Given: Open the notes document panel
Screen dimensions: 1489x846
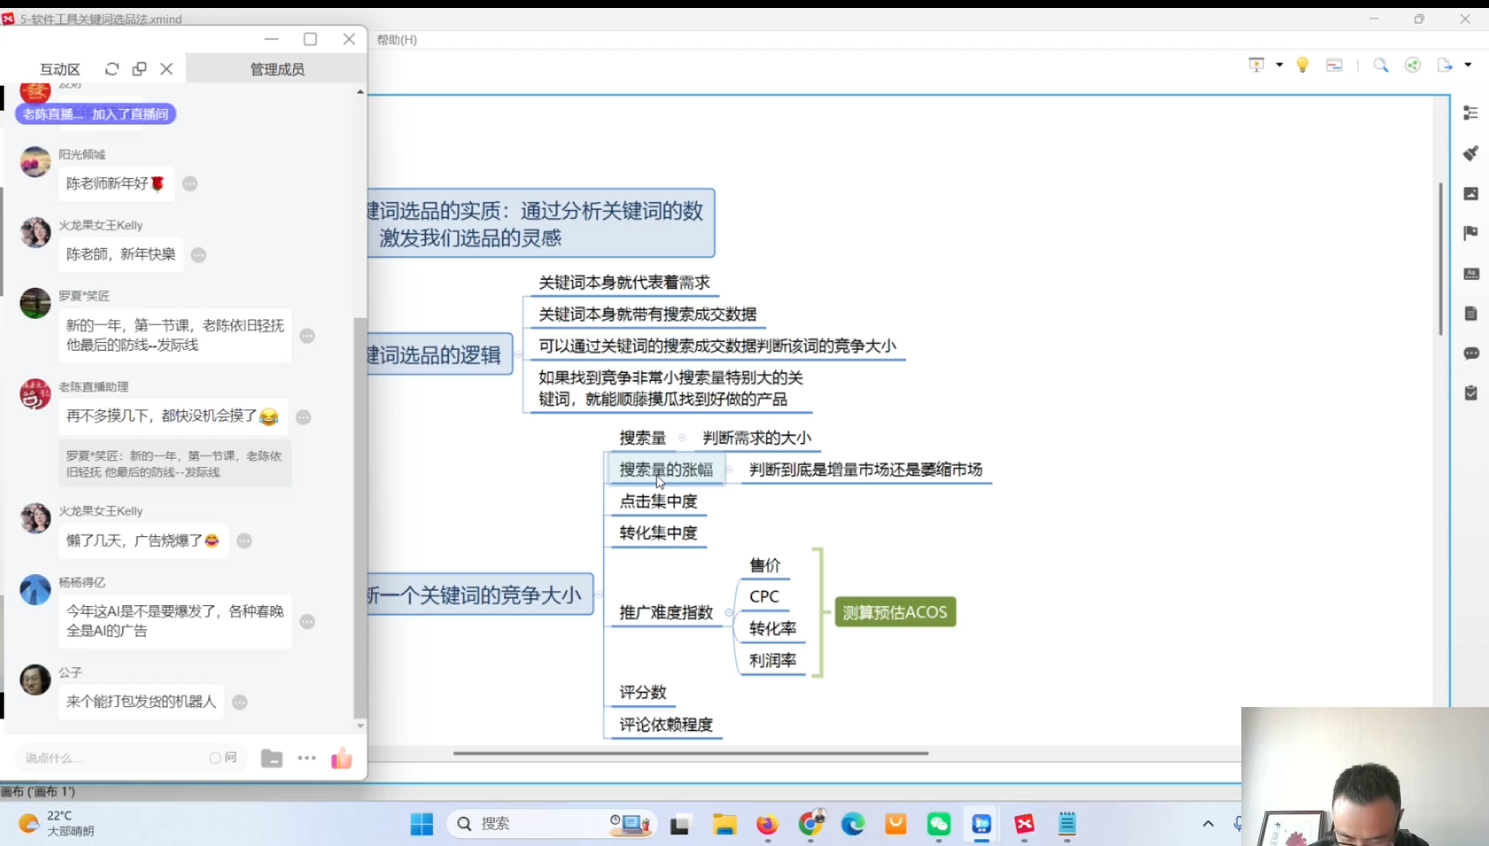Looking at the screenshot, I should 1470,313.
